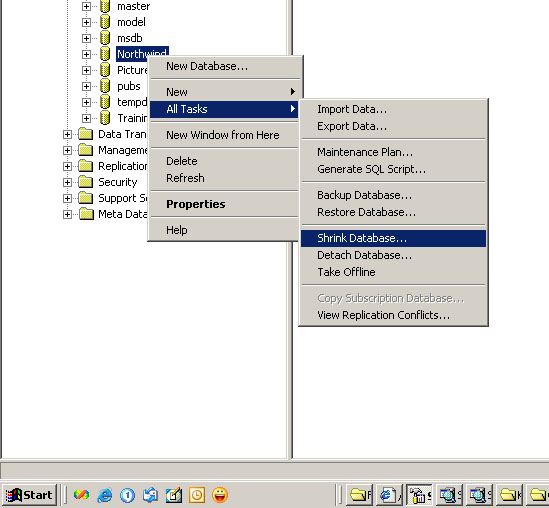Expand the model database node

[x=86, y=22]
